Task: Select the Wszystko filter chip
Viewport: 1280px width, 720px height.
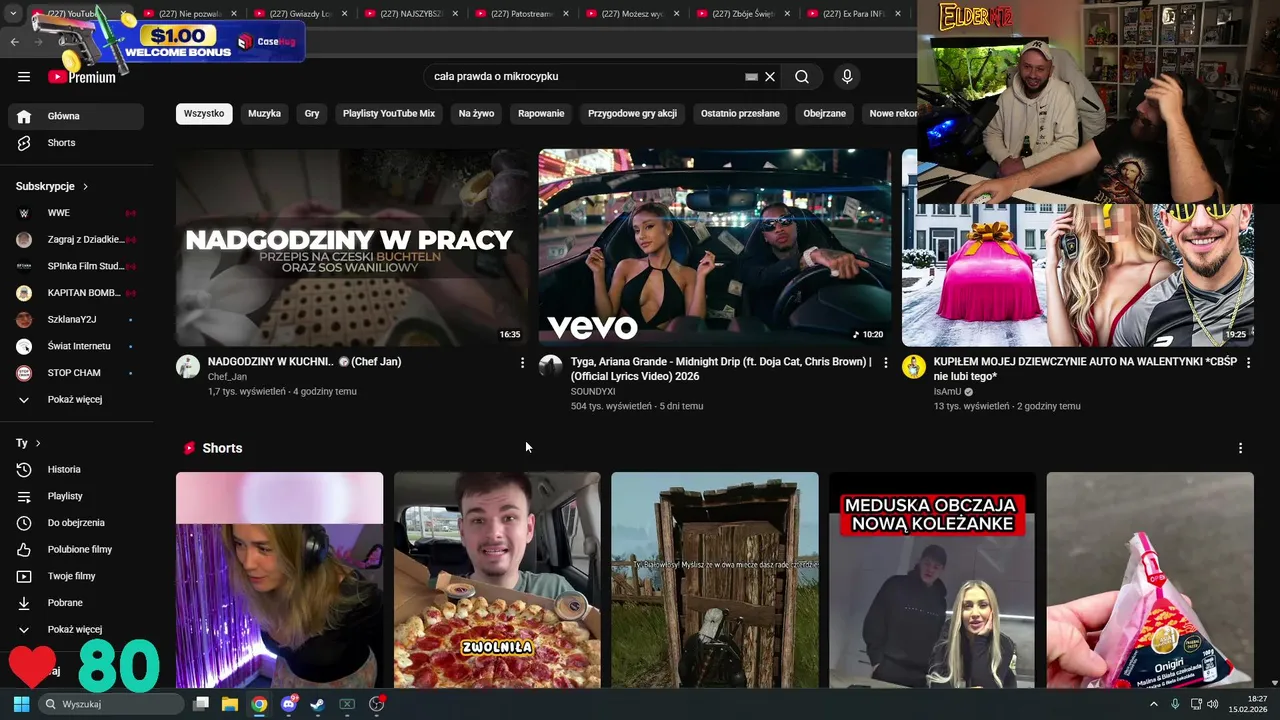Action: pyautogui.click(x=204, y=113)
